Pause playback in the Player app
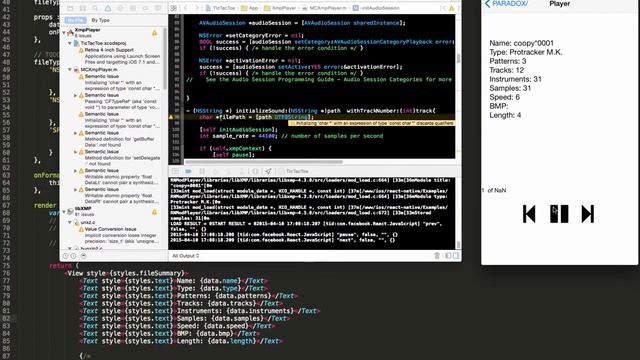 [559, 214]
